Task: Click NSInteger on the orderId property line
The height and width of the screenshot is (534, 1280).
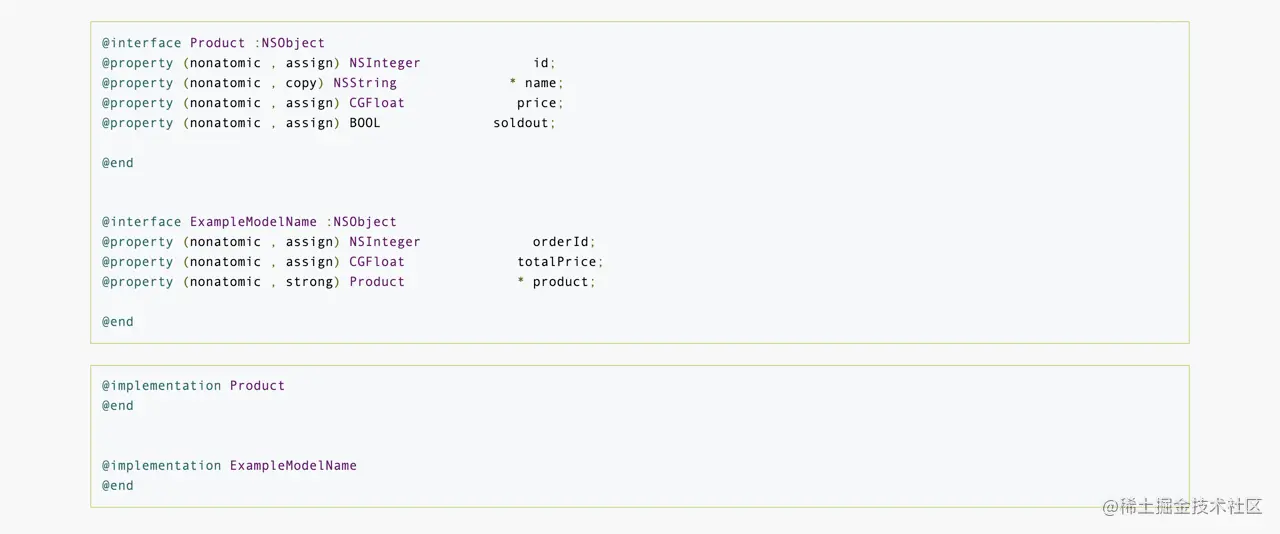Action: pyautogui.click(x=385, y=242)
